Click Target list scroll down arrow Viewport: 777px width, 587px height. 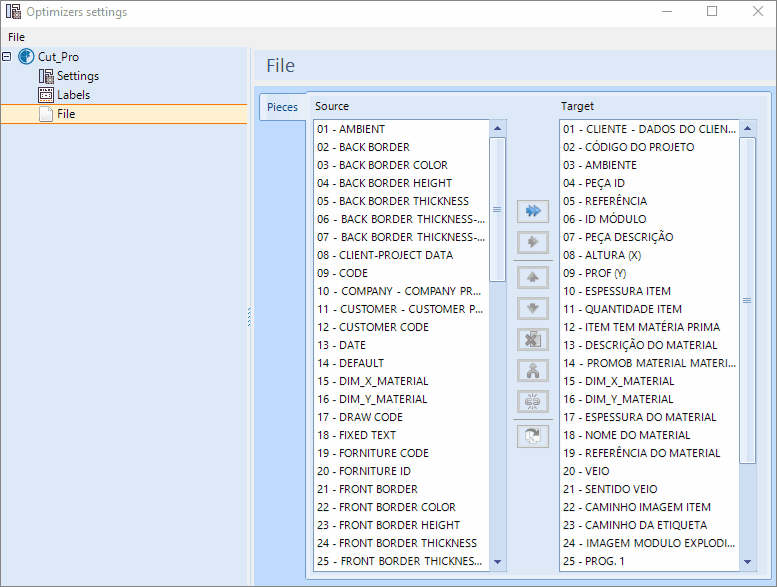tap(748, 562)
